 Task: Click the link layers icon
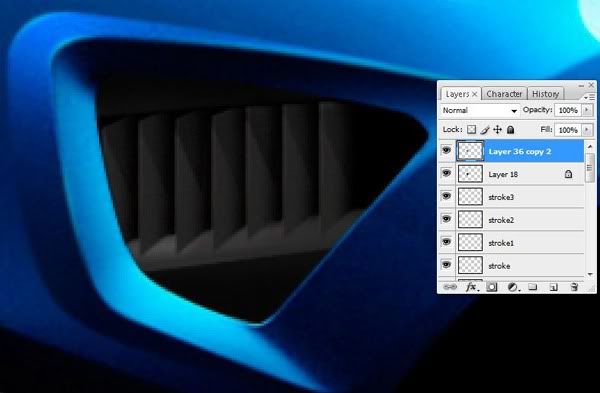(x=450, y=287)
